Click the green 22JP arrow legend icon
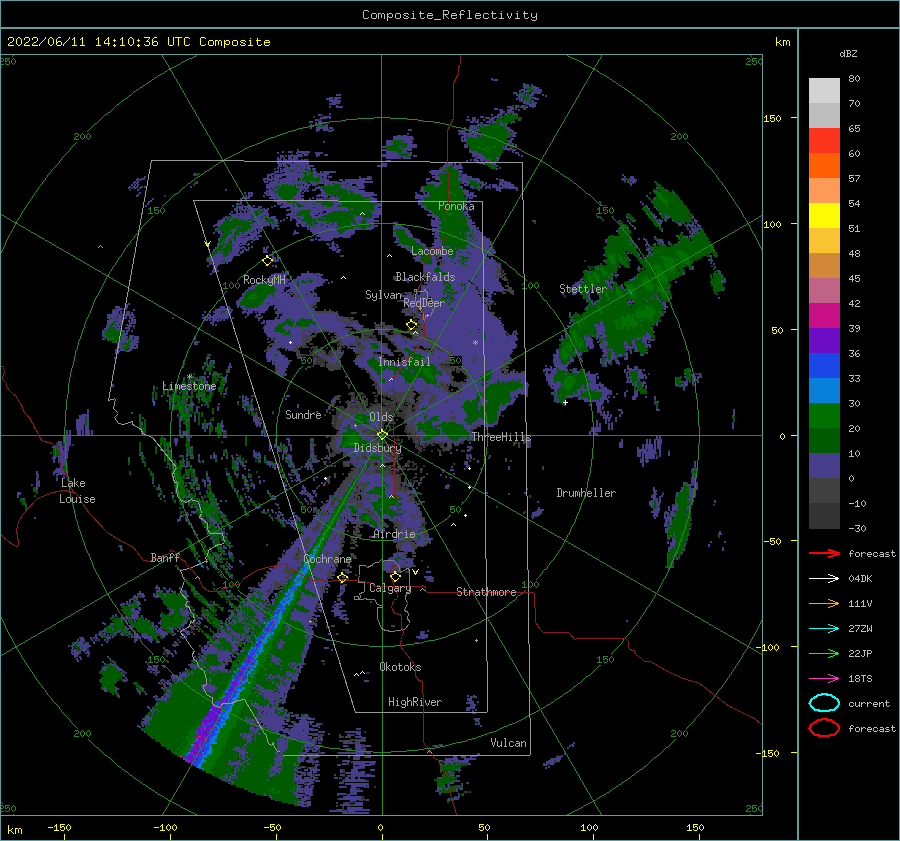Viewport: 900px width, 841px height. (824, 653)
